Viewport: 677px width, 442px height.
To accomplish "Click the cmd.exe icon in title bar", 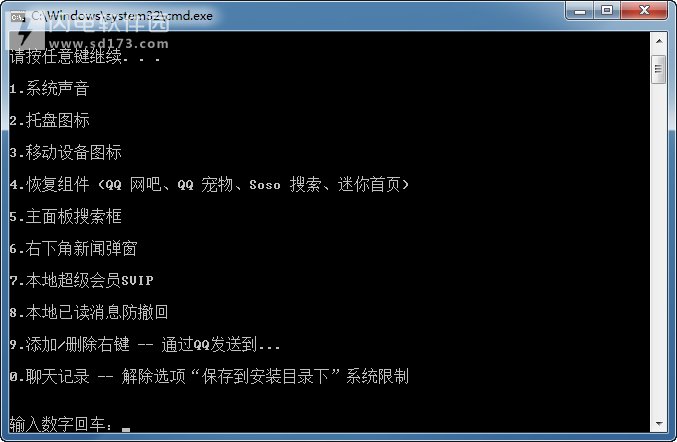I will (x=17, y=17).
